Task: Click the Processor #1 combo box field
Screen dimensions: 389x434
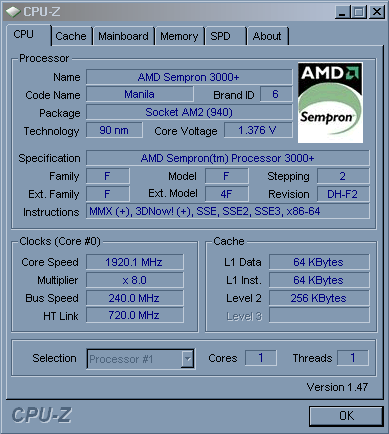Action: pyautogui.click(x=140, y=359)
